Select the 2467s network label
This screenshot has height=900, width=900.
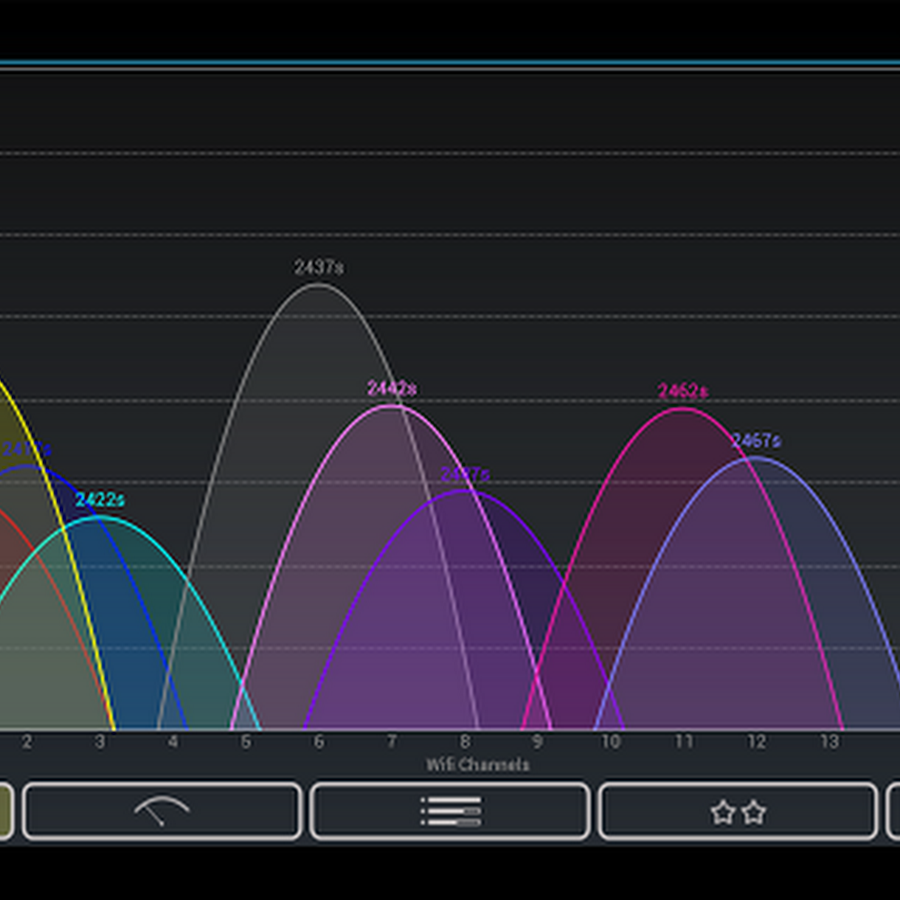point(756,440)
